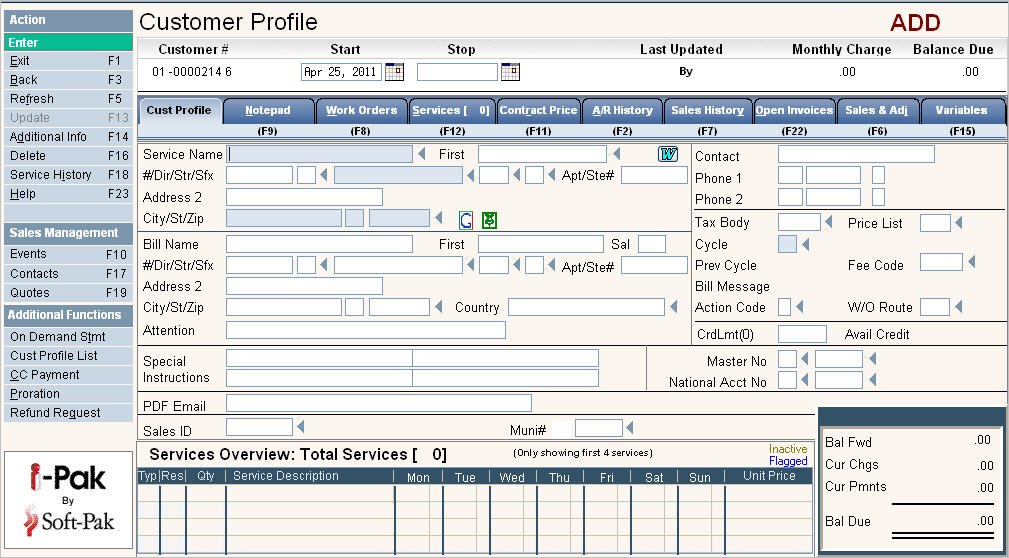Click the Sales ID input field
The height and width of the screenshot is (558, 1009).
(259, 427)
